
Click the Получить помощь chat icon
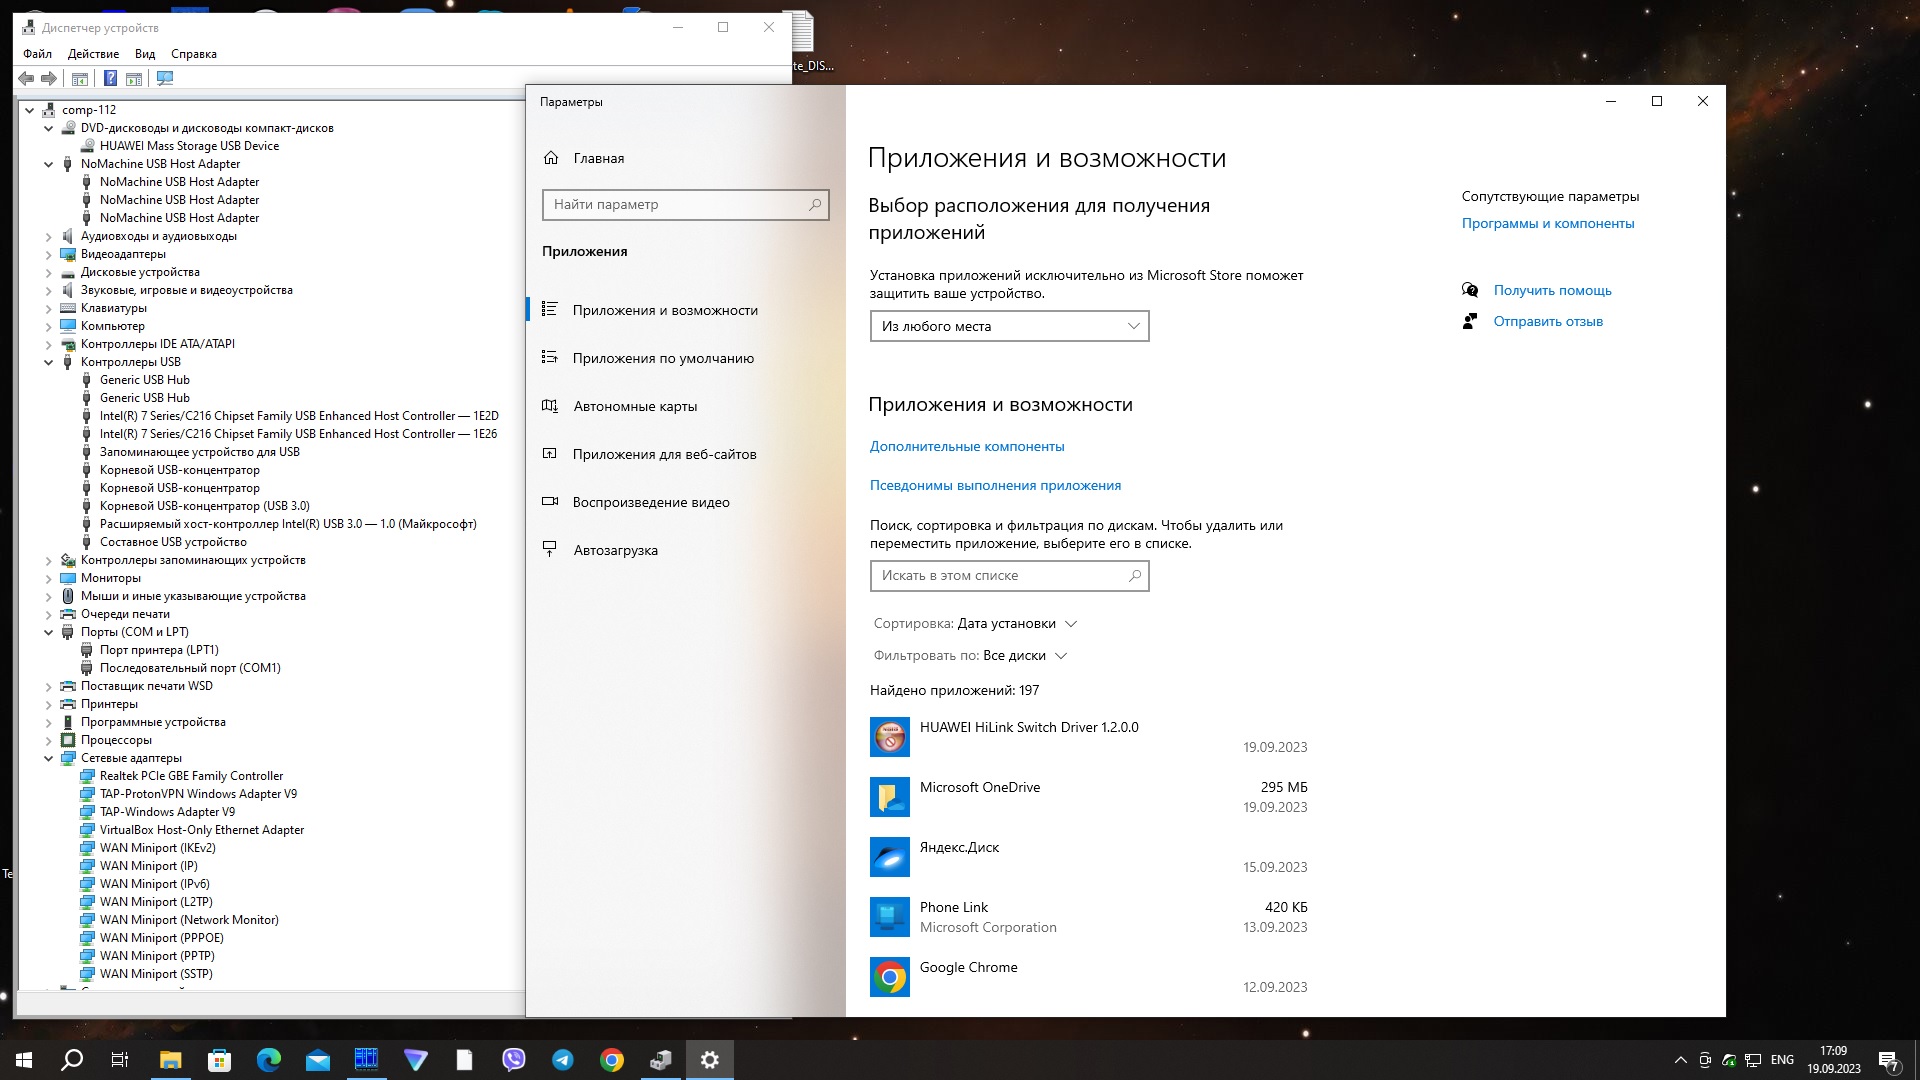pyautogui.click(x=1470, y=290)
